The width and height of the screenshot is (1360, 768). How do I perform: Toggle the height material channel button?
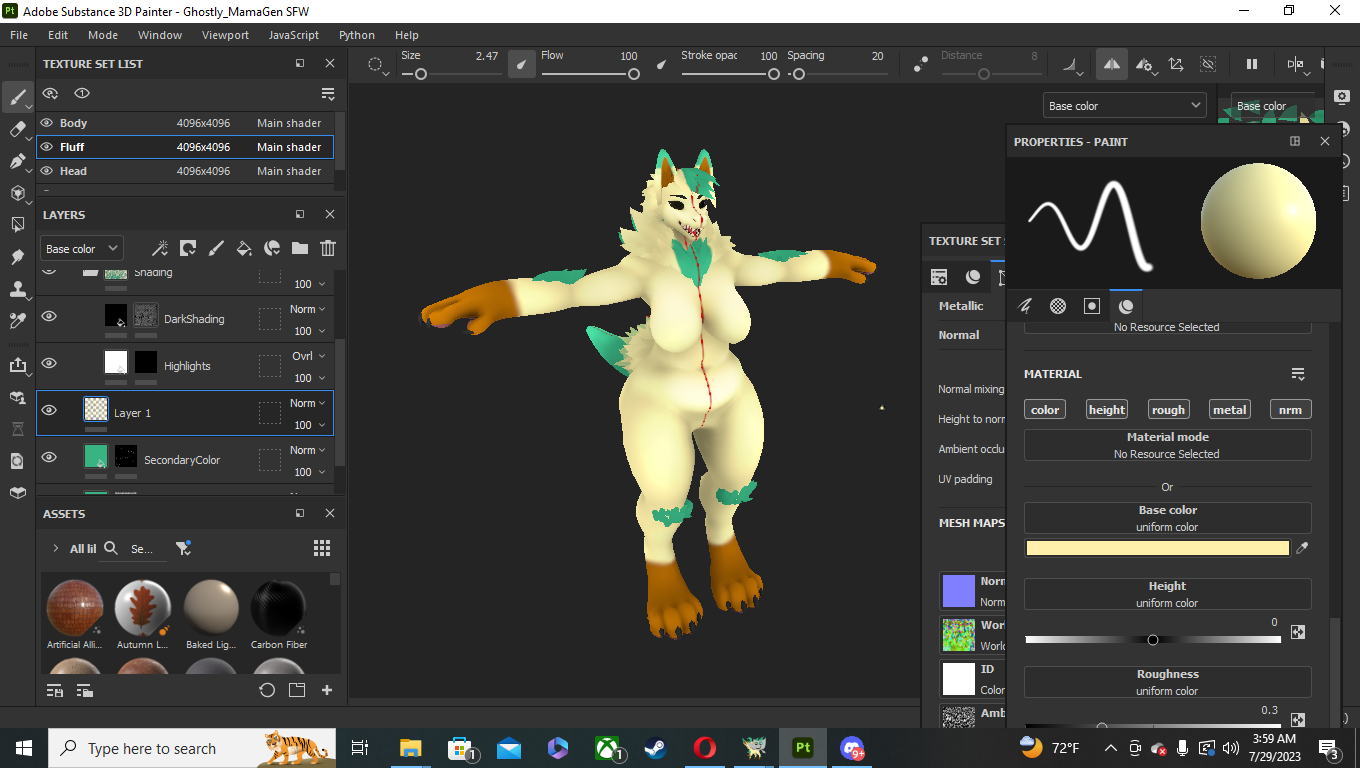1106,409
